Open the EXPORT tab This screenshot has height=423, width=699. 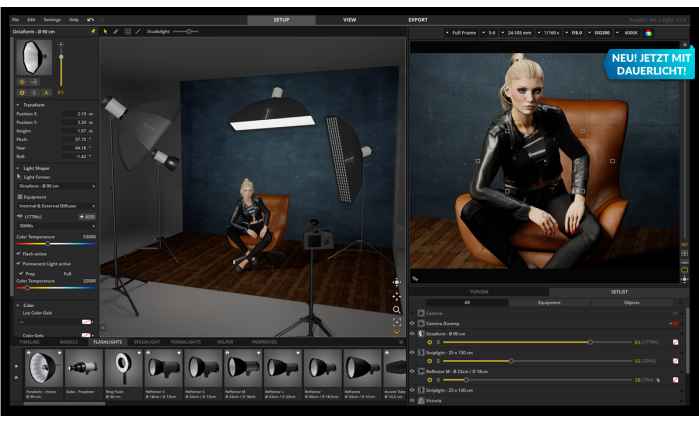(x=417, y=19)
